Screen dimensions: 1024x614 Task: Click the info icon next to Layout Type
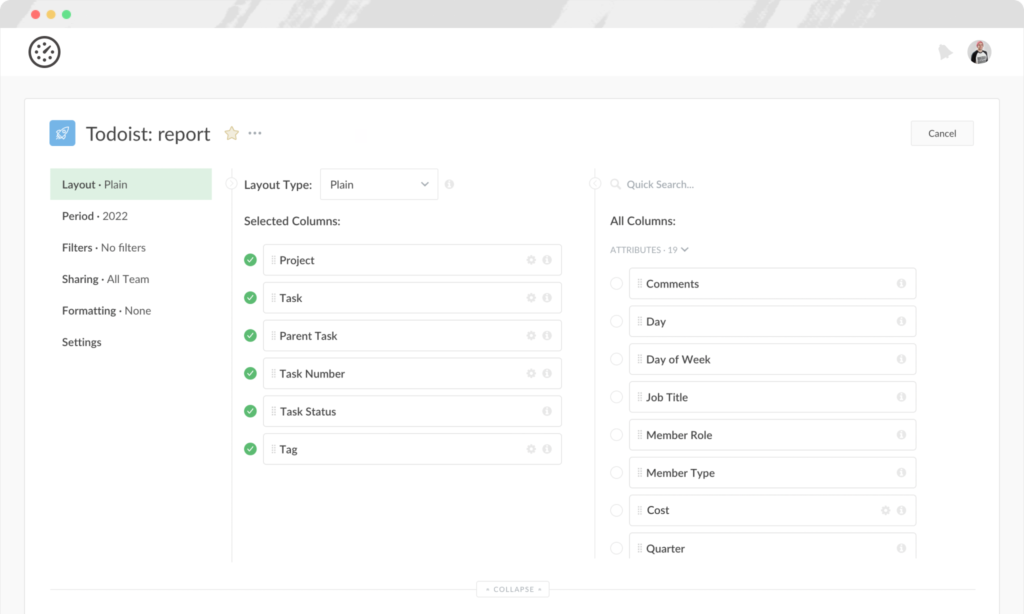click(449, 184)
